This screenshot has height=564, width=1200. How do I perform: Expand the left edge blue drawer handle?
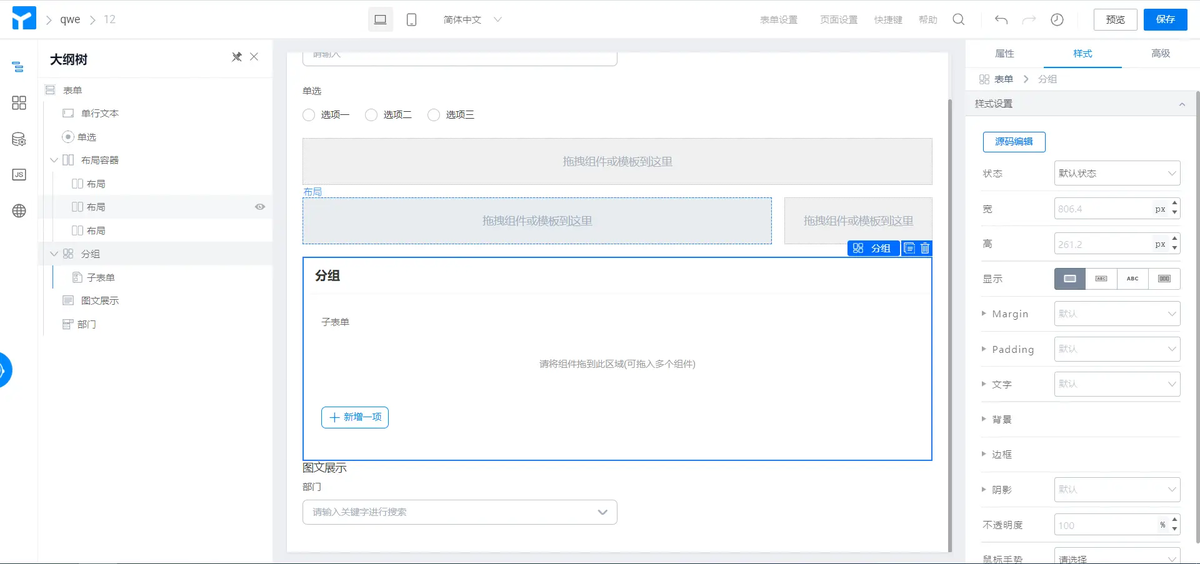(5, 370)
